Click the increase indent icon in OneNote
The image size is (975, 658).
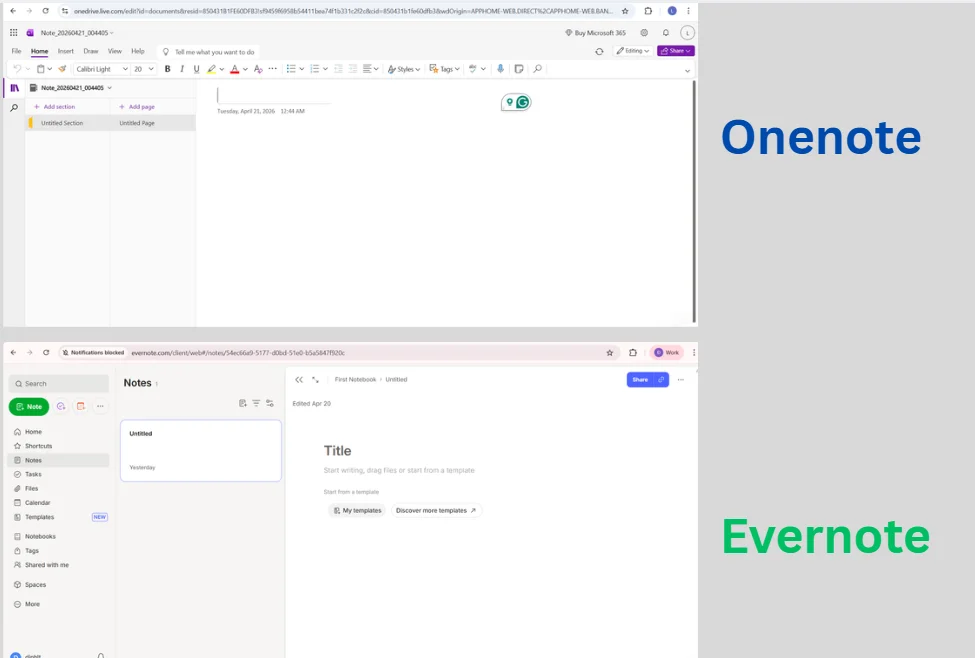click(x=353, y=69)
